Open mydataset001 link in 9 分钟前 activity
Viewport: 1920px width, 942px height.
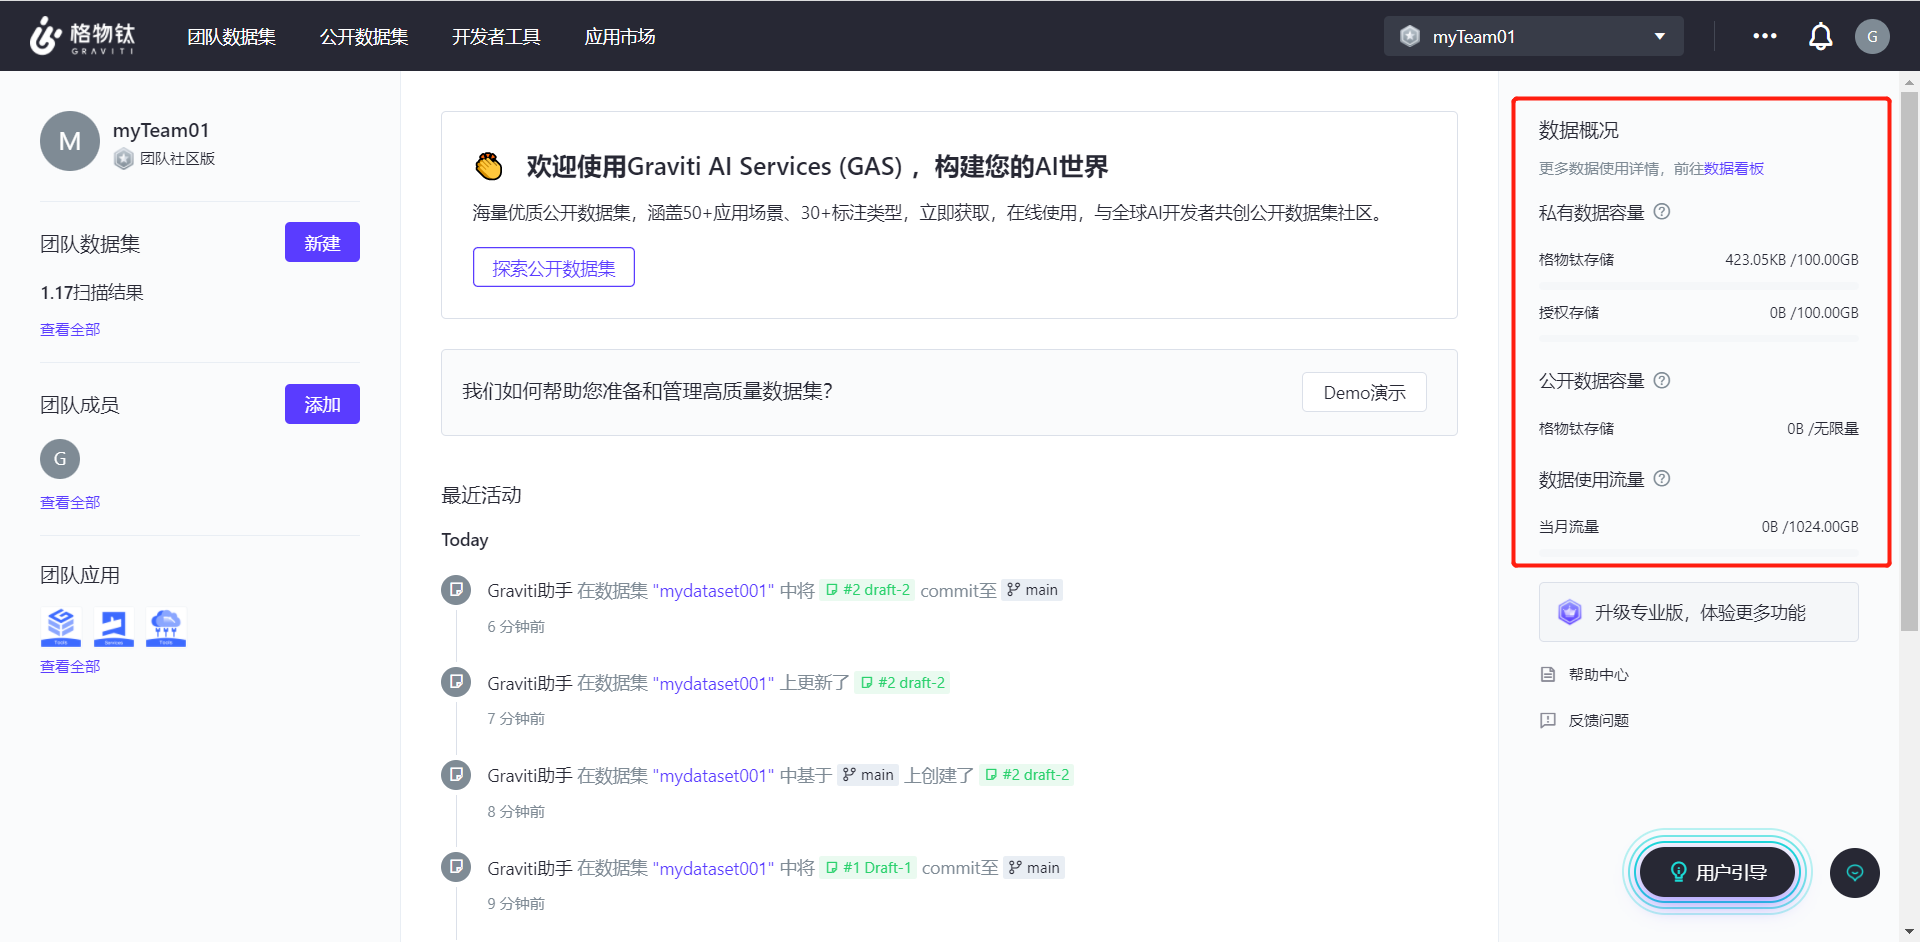point(713,868)
